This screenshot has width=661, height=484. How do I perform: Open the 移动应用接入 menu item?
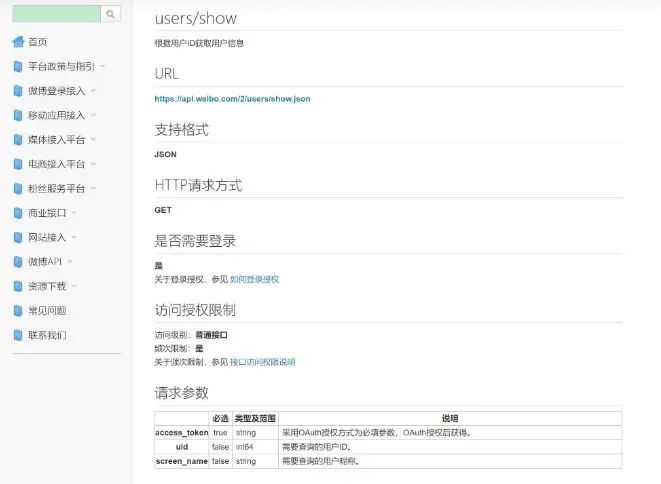(56, 115)
